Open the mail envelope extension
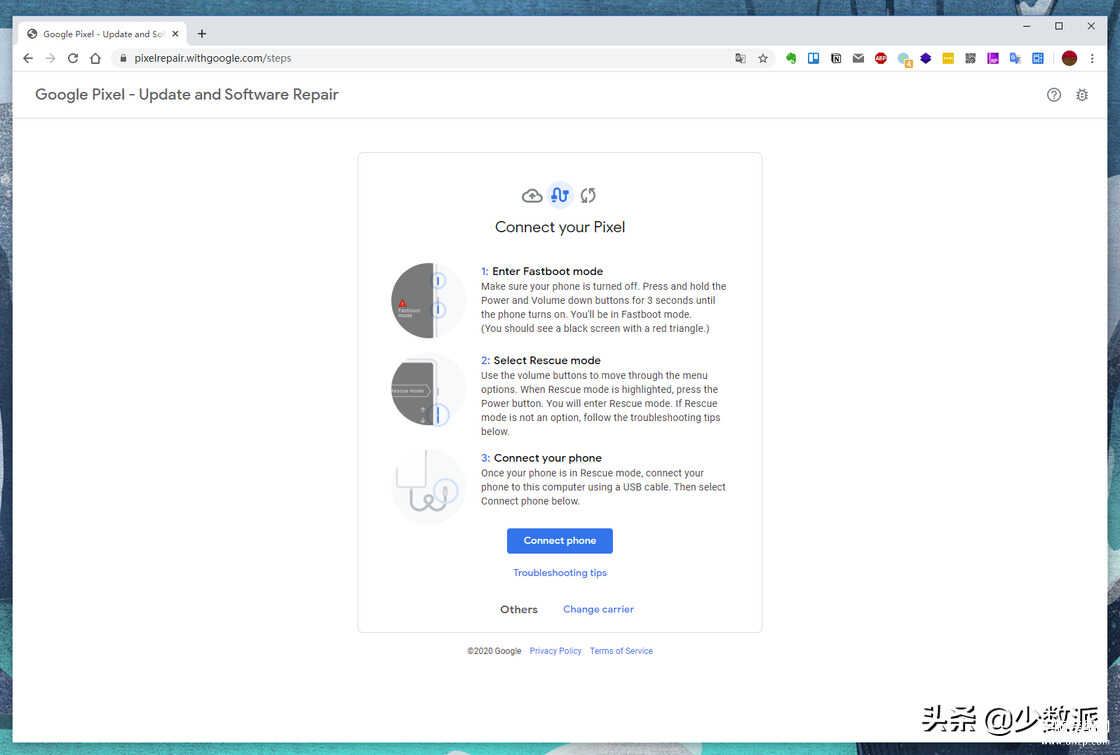The image size is (1120, 755). pyautogui.click(x=859, y=59)
